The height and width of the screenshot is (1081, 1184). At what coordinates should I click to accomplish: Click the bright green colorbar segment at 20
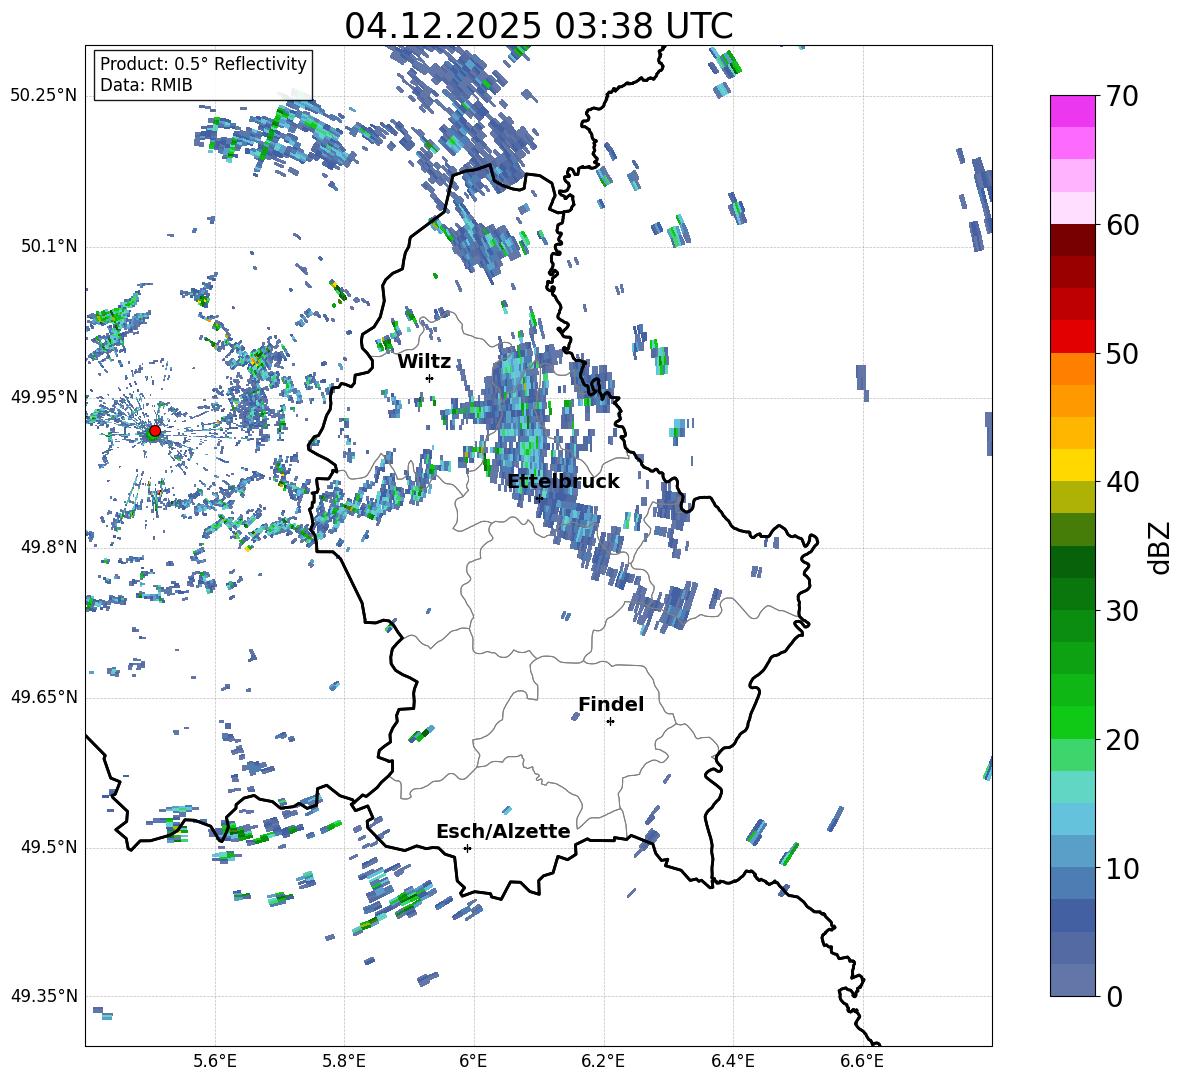click(x=1072, y=722)
